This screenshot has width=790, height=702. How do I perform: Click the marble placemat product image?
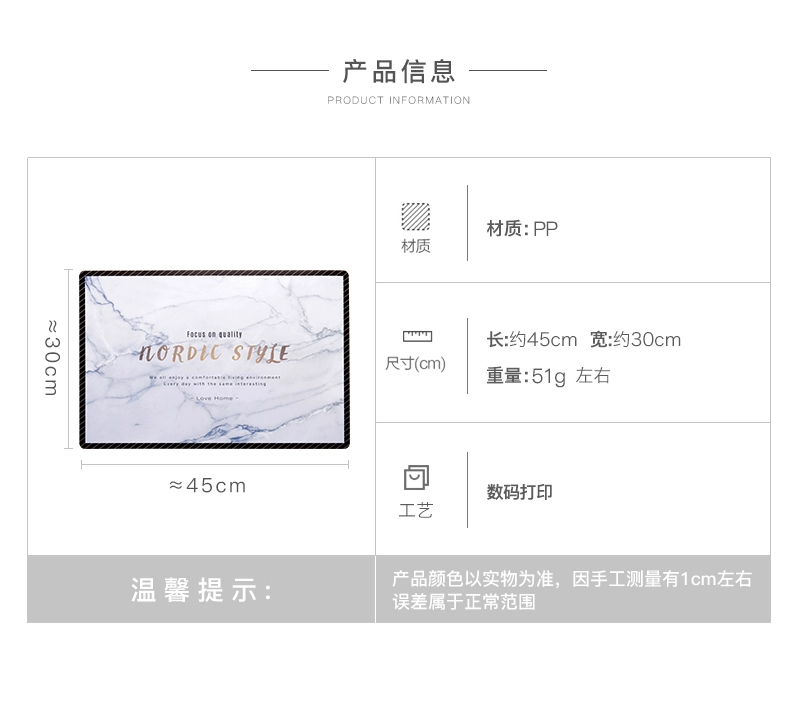click(214, 359)
